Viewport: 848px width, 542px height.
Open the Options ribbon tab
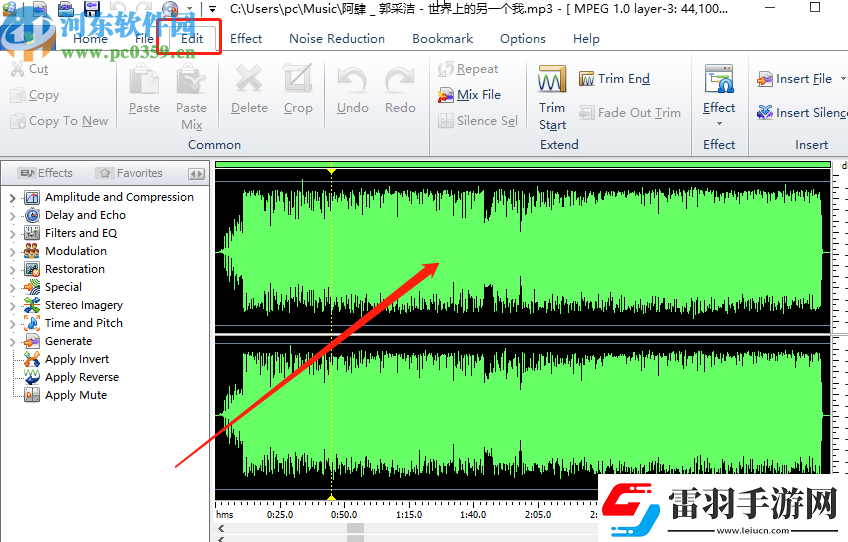pyautogui.click(x=522, y=39)
